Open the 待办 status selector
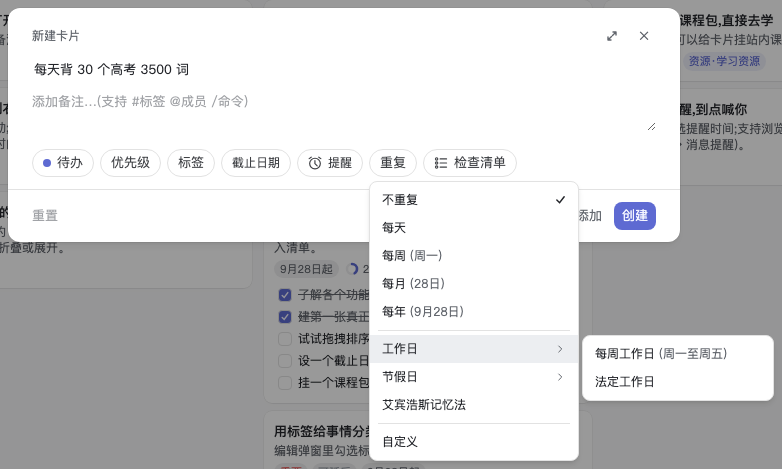This screenshot has width=782, height=469. pos(63,163)
